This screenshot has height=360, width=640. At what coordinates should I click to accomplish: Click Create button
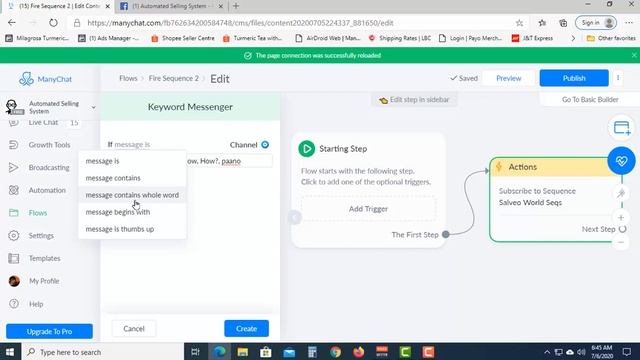[x=247, y=329]
